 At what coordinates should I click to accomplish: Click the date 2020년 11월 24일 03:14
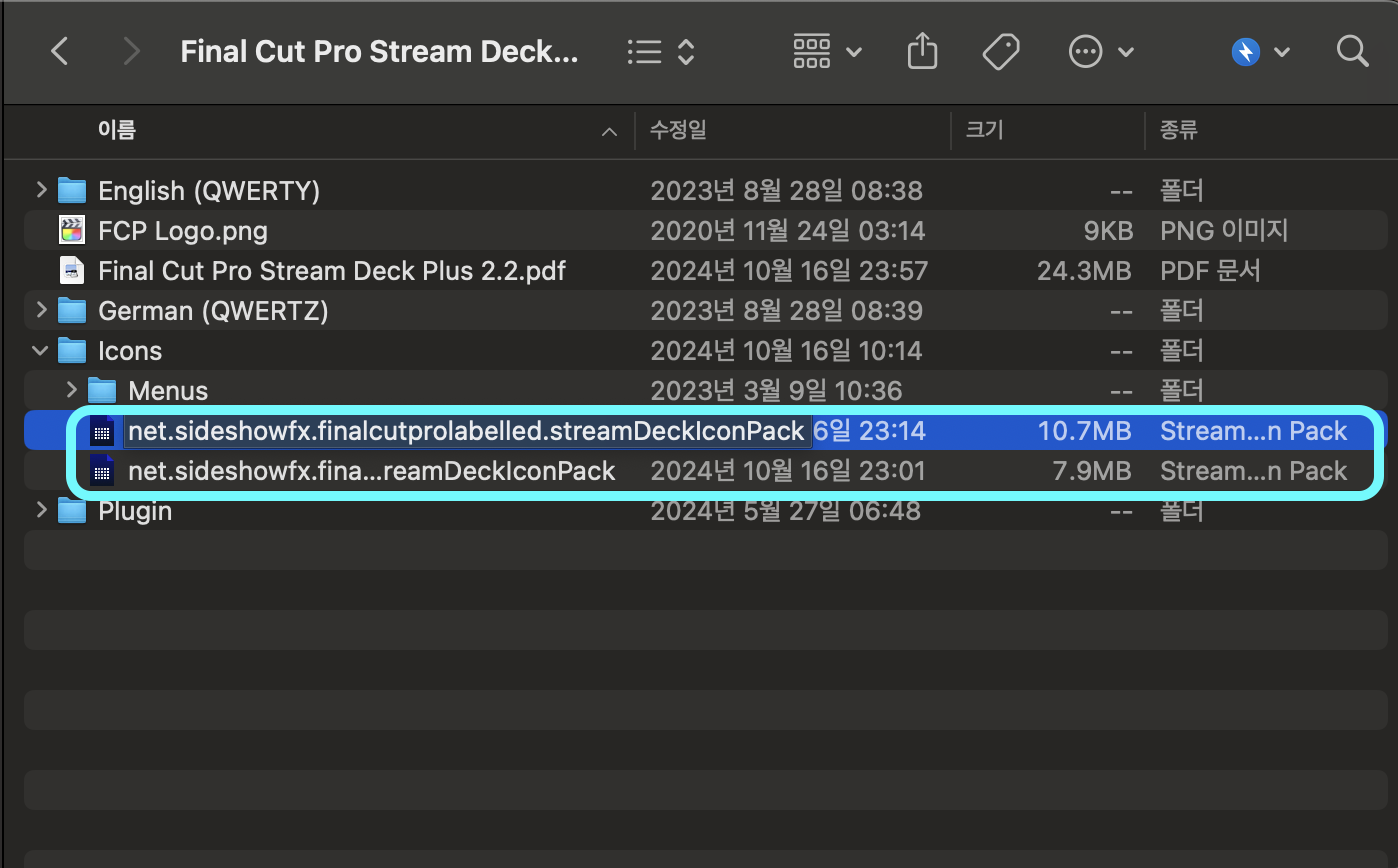click(x=788, y=231)
